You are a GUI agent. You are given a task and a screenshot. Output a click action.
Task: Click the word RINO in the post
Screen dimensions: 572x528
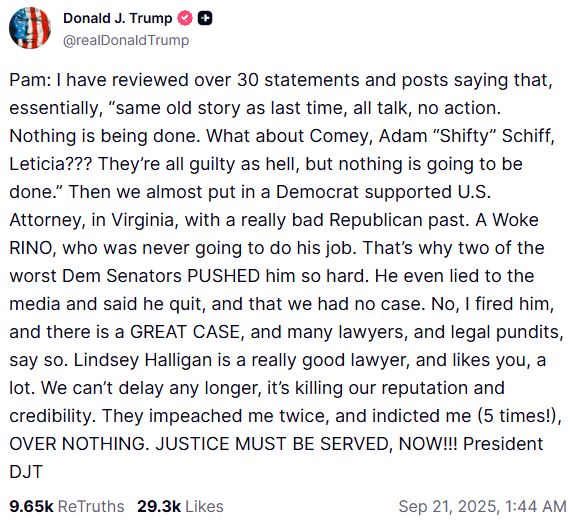click(32, 248)
